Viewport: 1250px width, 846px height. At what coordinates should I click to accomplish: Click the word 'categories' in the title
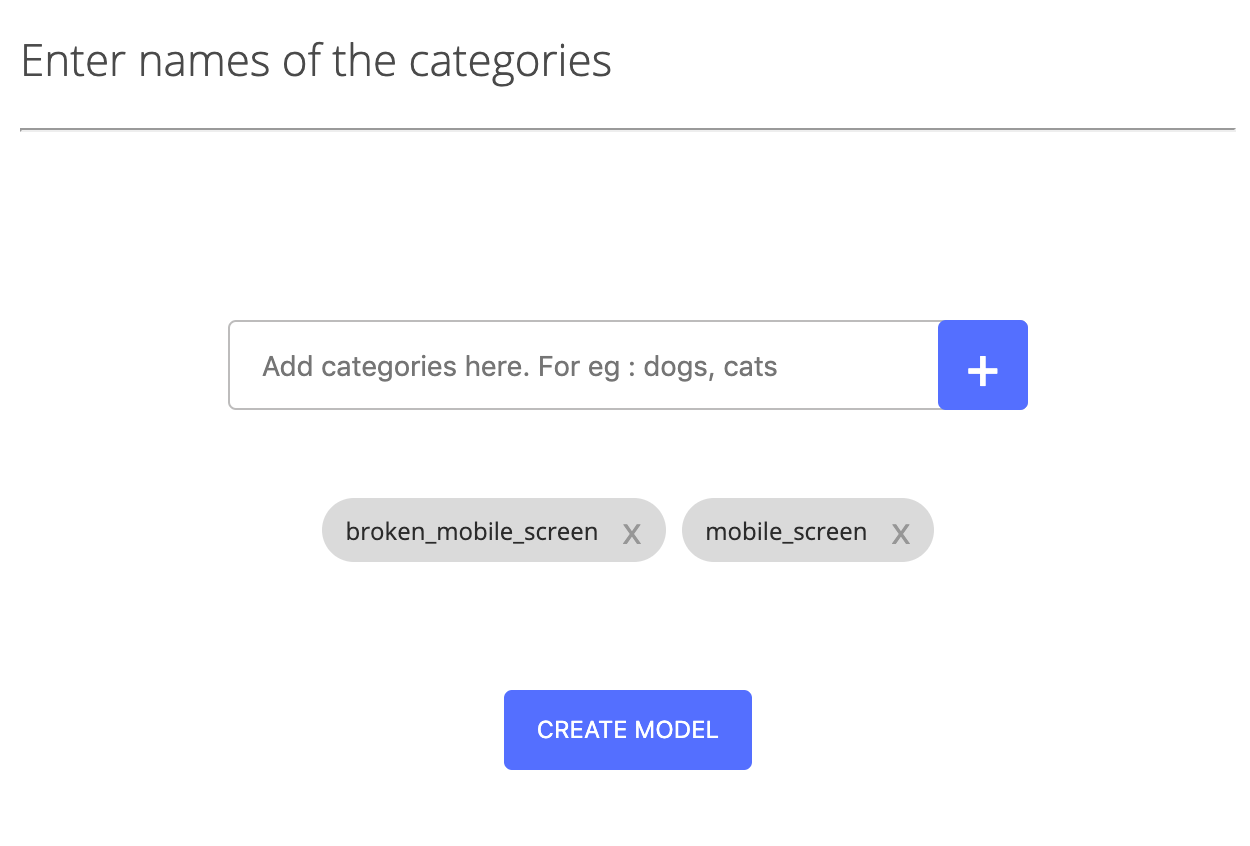coord(510,62)
